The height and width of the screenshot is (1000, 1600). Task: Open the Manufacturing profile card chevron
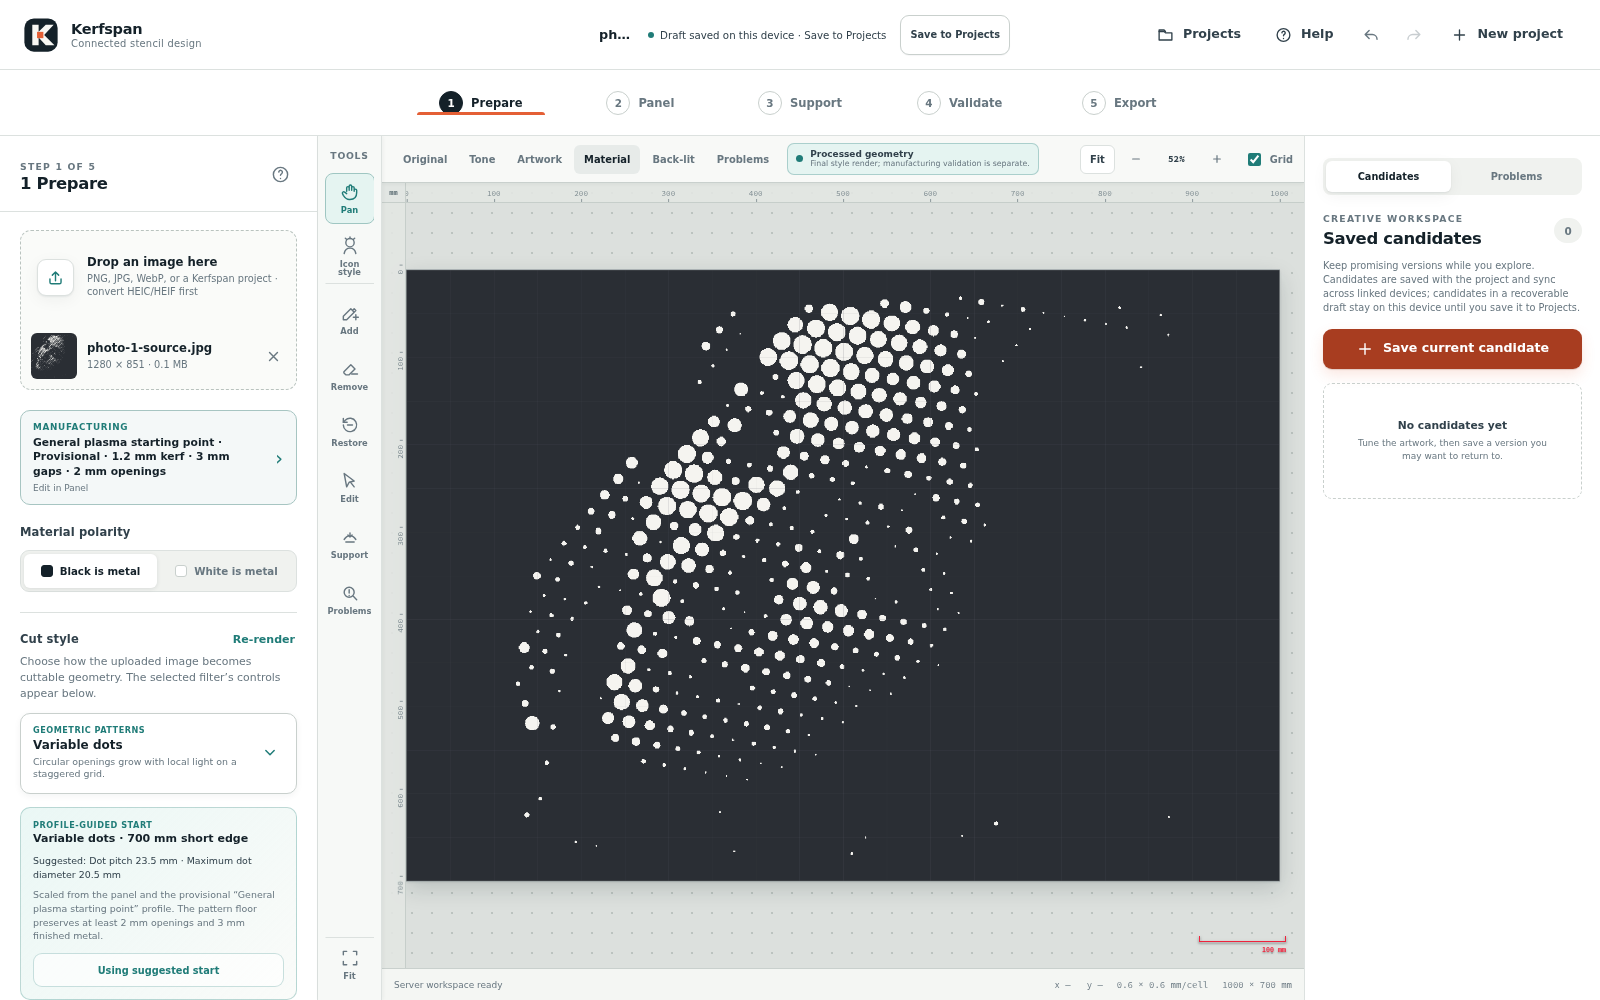pos(279,459)
